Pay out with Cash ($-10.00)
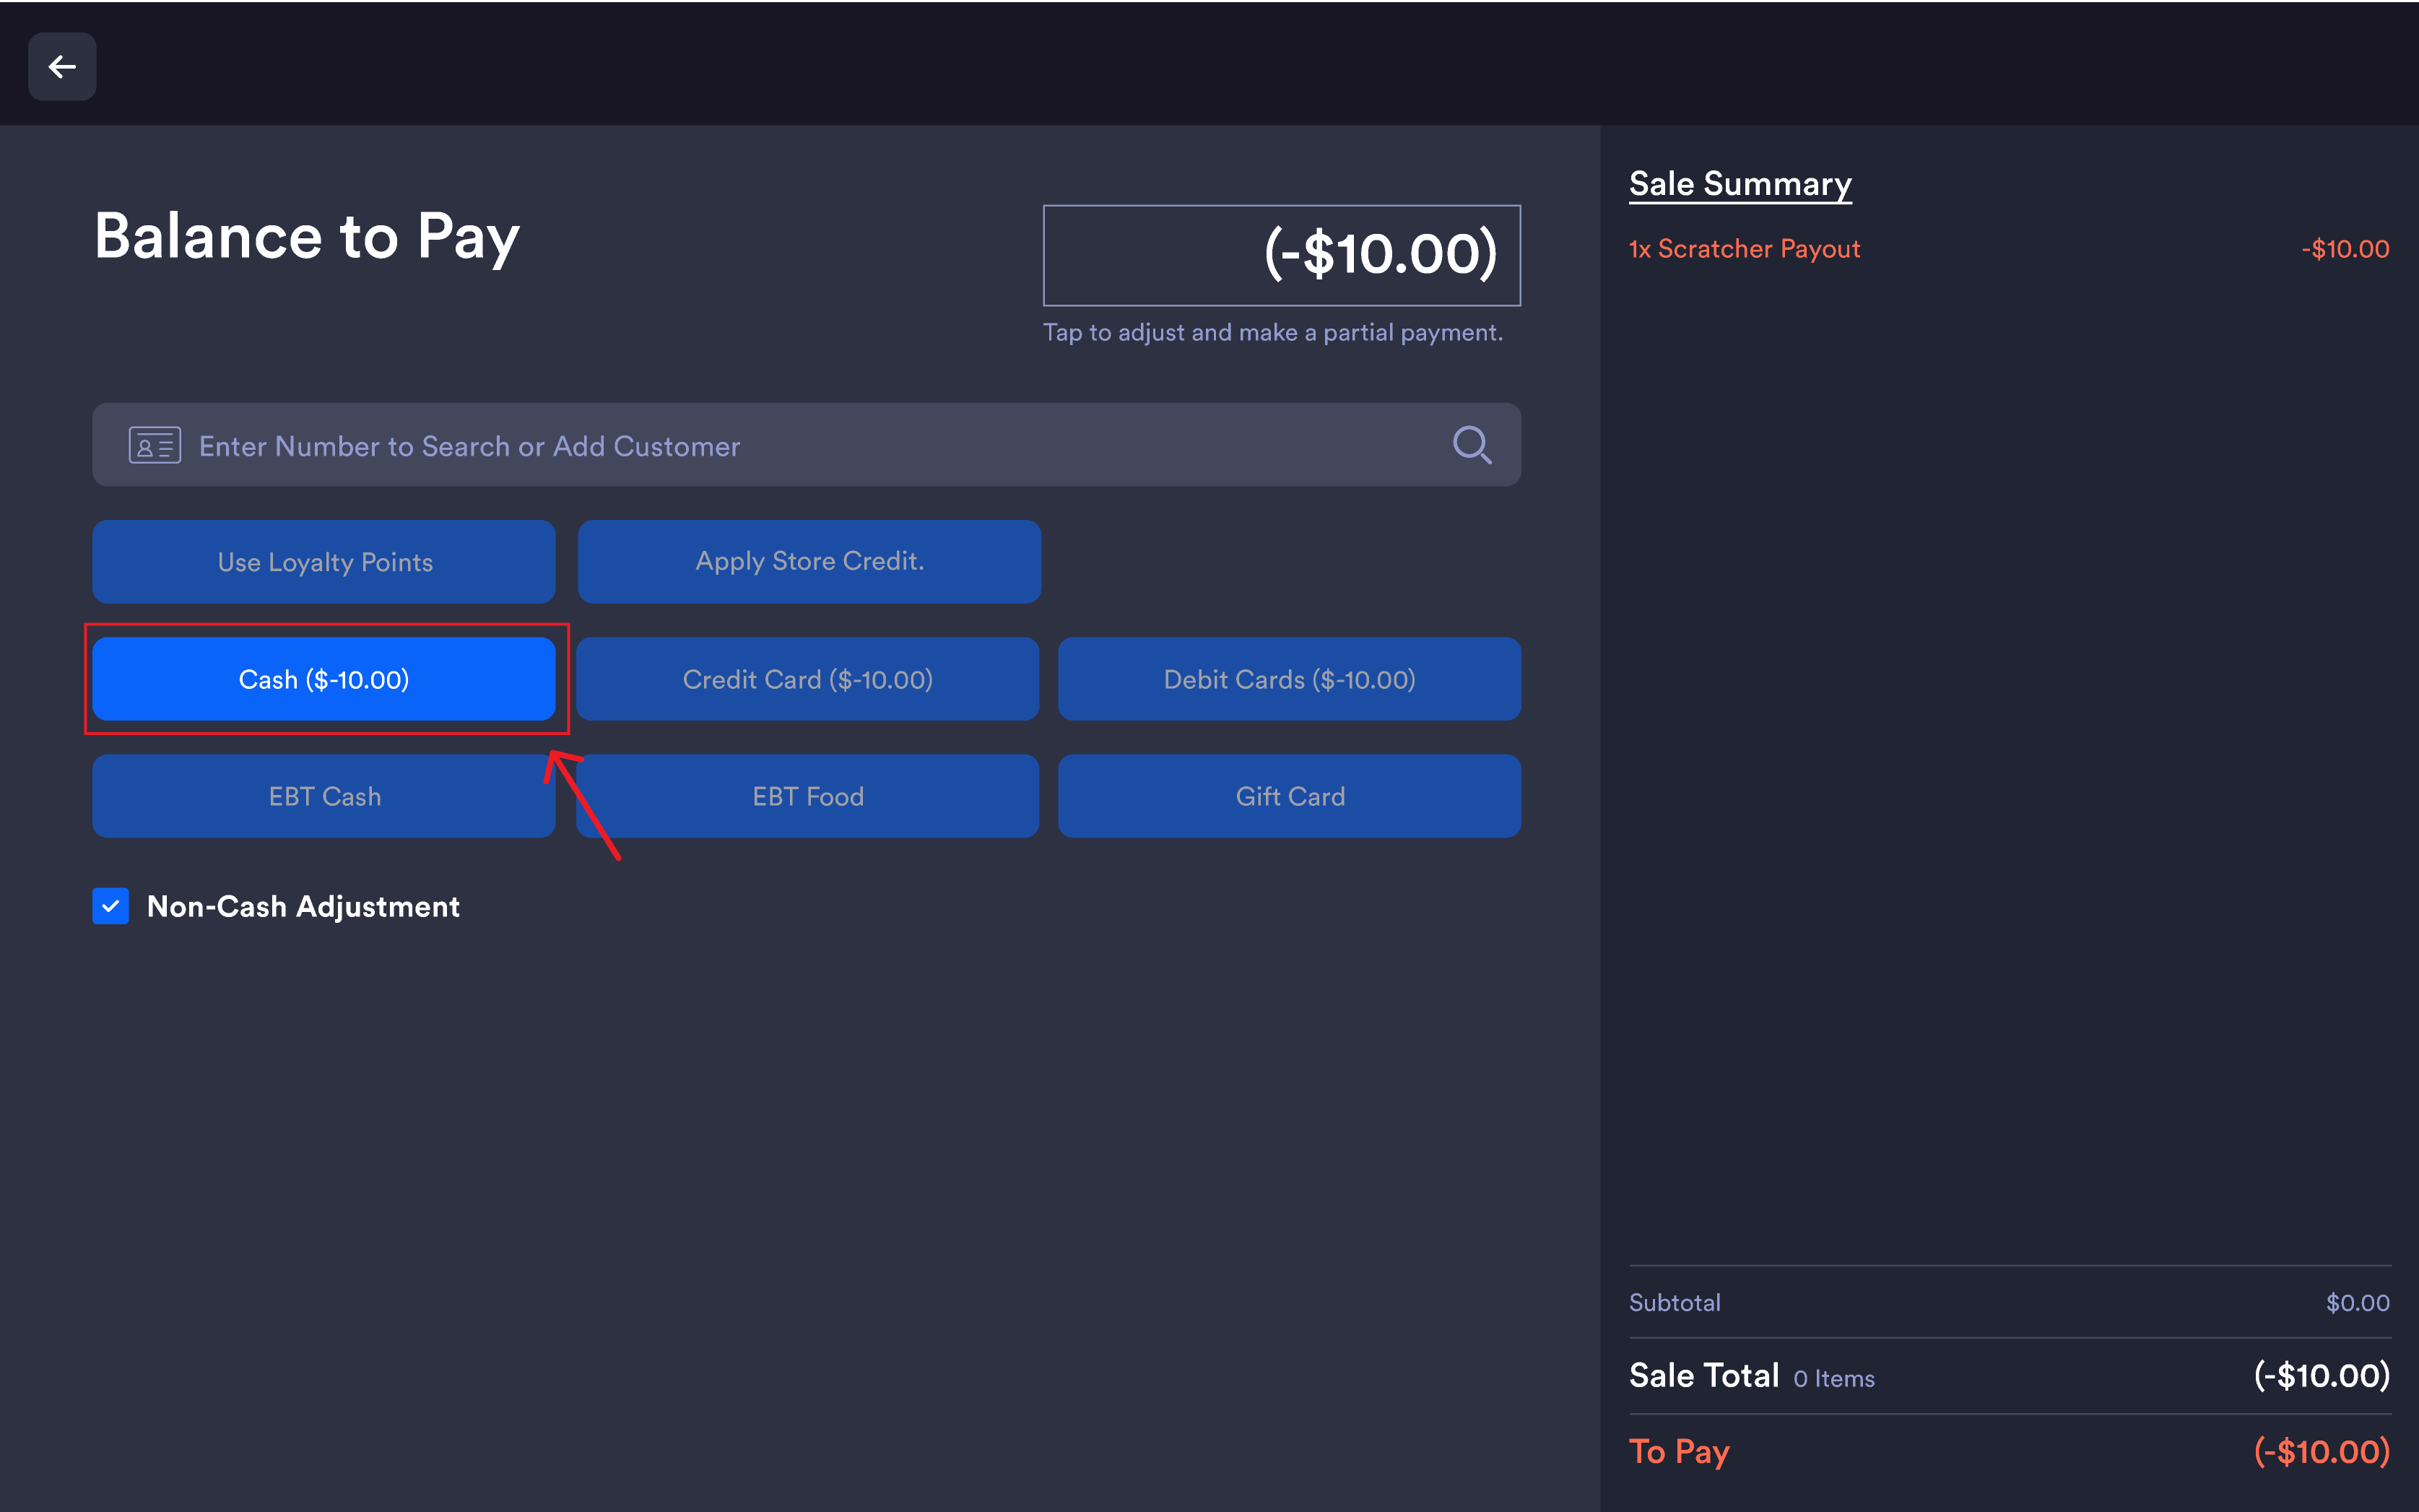 click(324, 679)
